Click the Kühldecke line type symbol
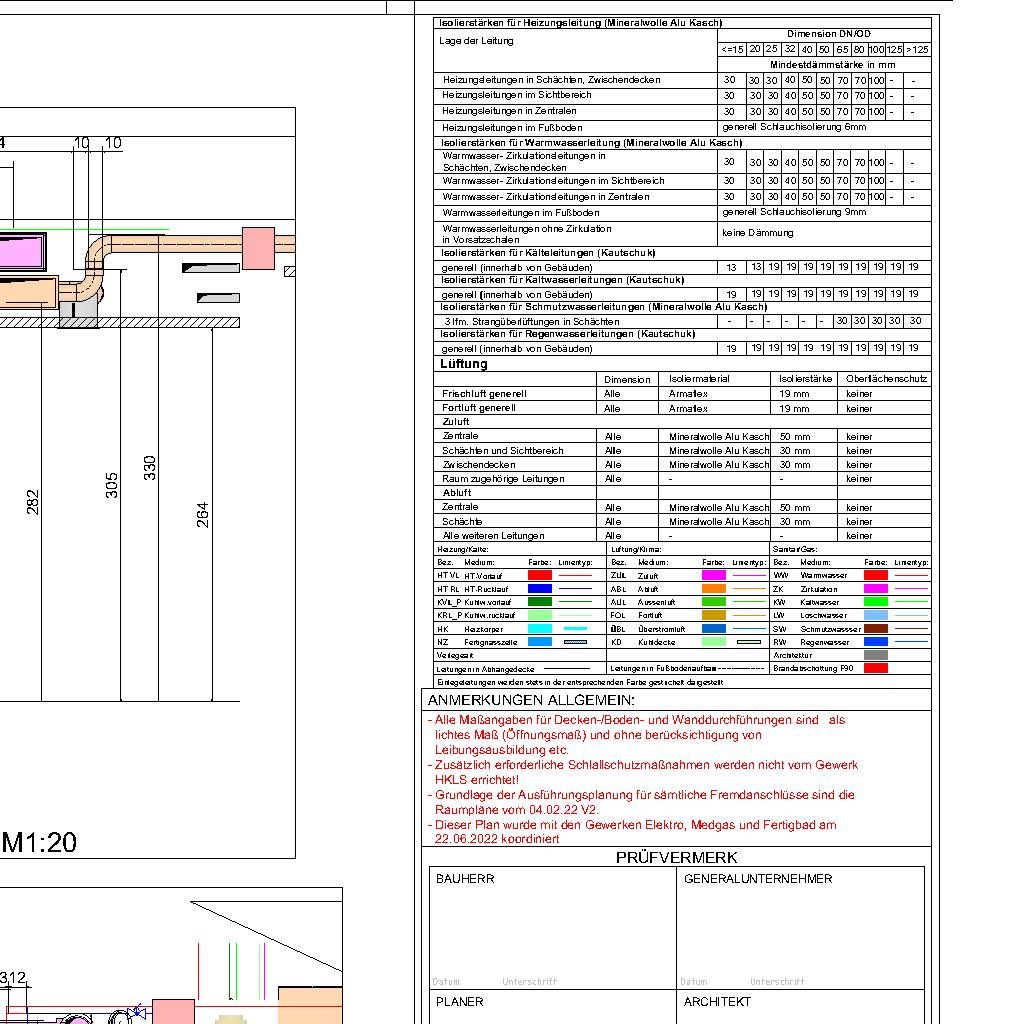 (748, 642)
